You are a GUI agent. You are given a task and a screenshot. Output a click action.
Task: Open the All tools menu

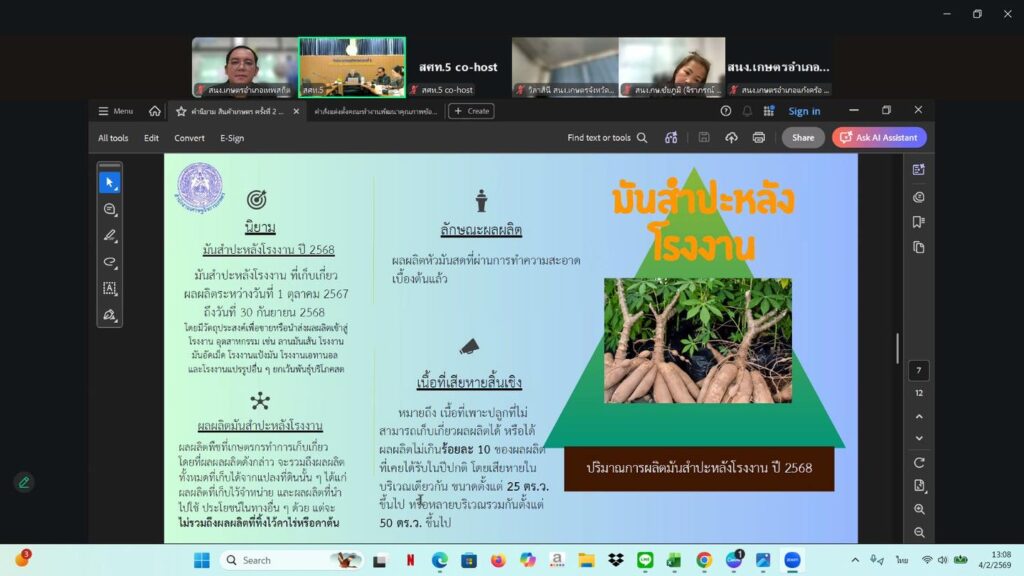[x=113, y=138]
